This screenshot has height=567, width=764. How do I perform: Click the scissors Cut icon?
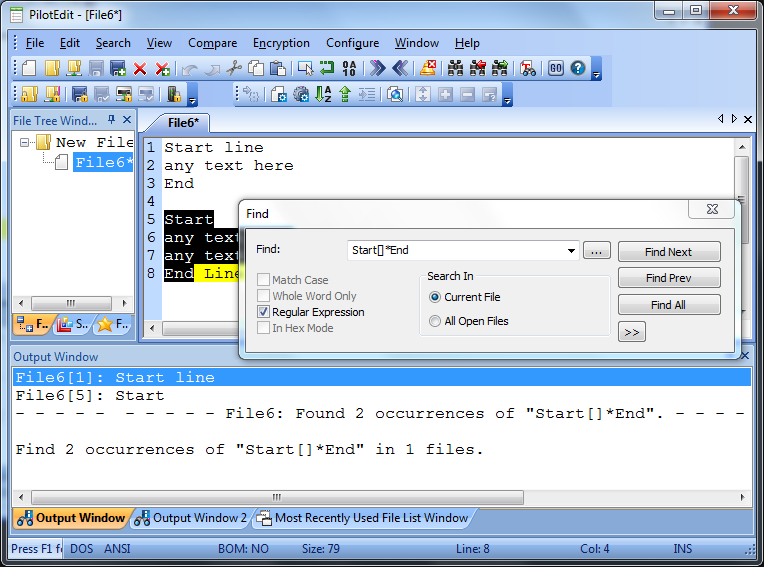pyautogui.click(x=234, y=69)
